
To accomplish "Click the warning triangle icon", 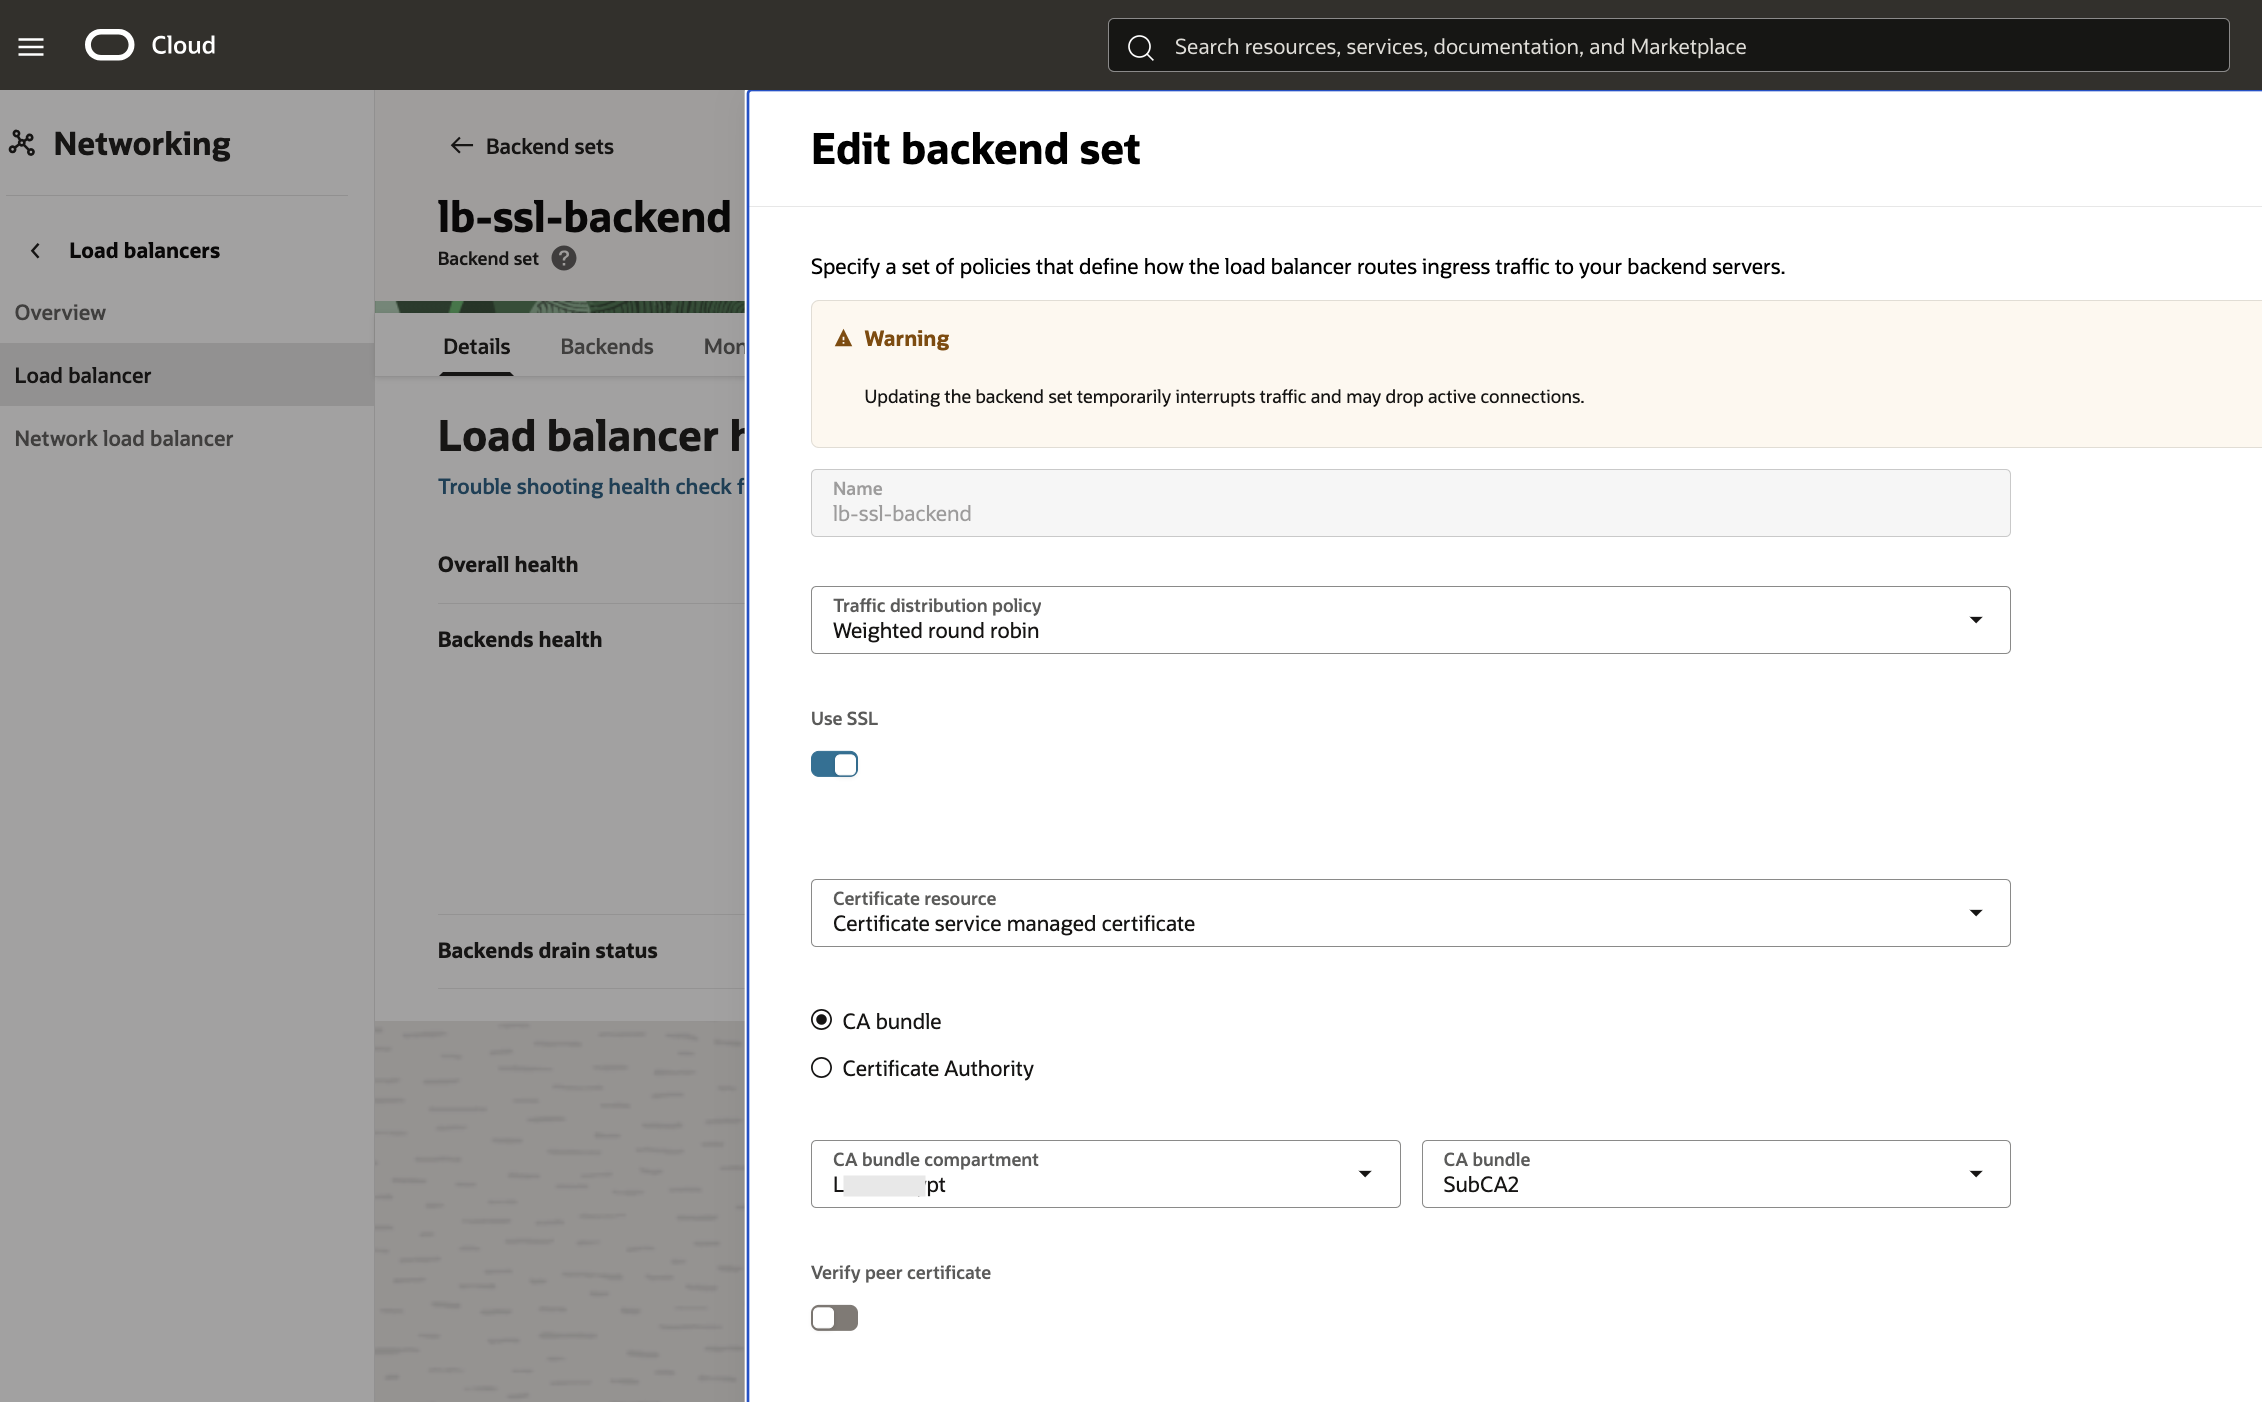I will tap(843, 338).
